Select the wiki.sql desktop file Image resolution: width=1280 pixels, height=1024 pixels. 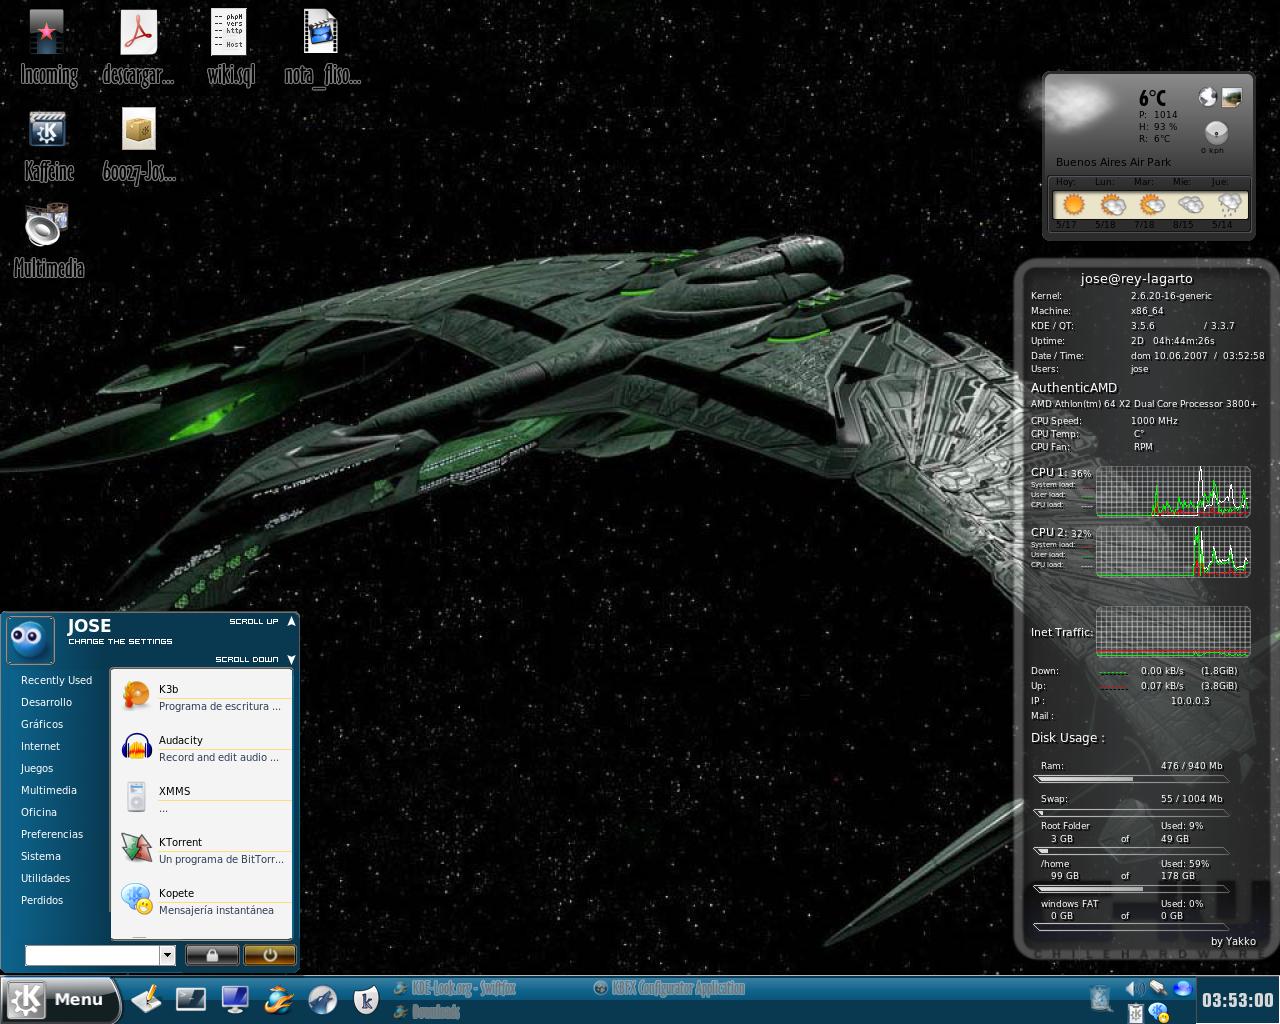tap(230, 48)
